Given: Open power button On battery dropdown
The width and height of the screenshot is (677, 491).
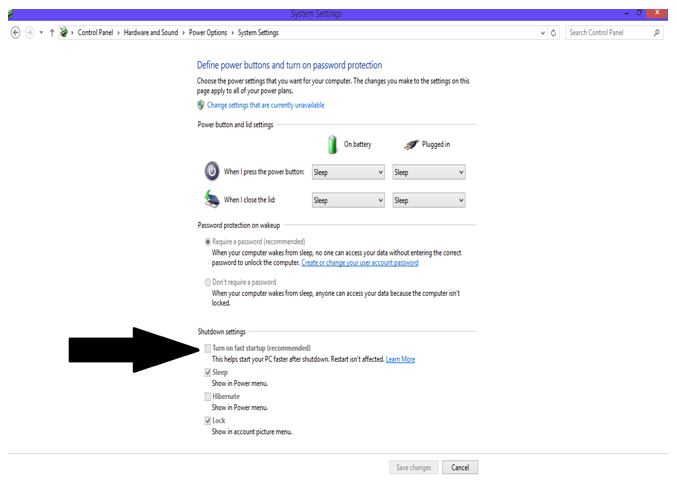Looking at the screenshot, I should 348,172.
